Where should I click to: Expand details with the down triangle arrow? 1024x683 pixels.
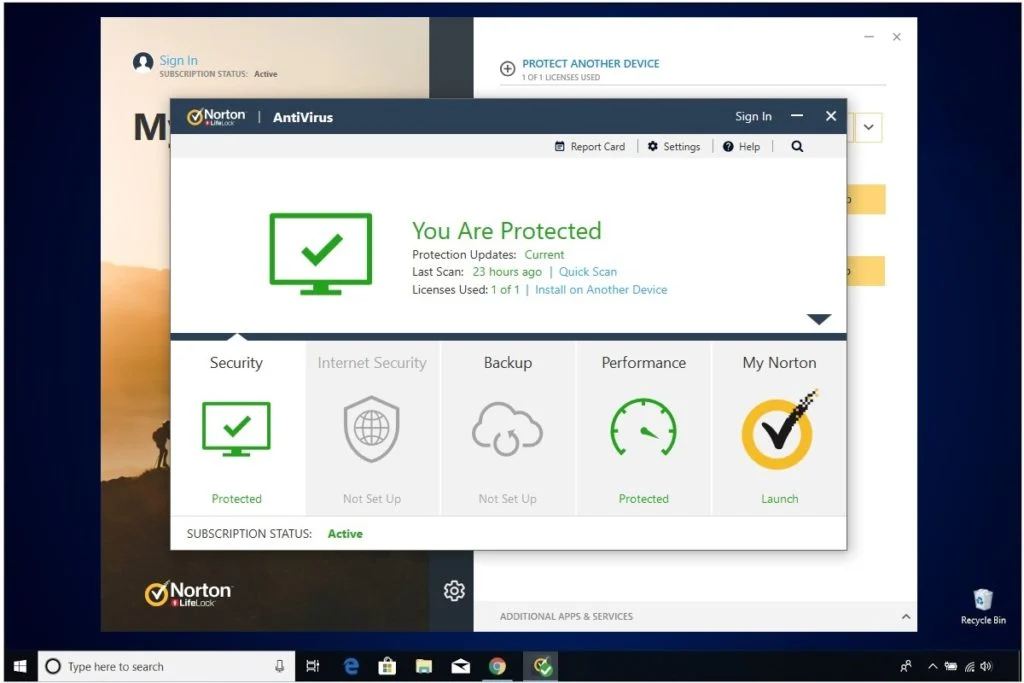point(819,319)
